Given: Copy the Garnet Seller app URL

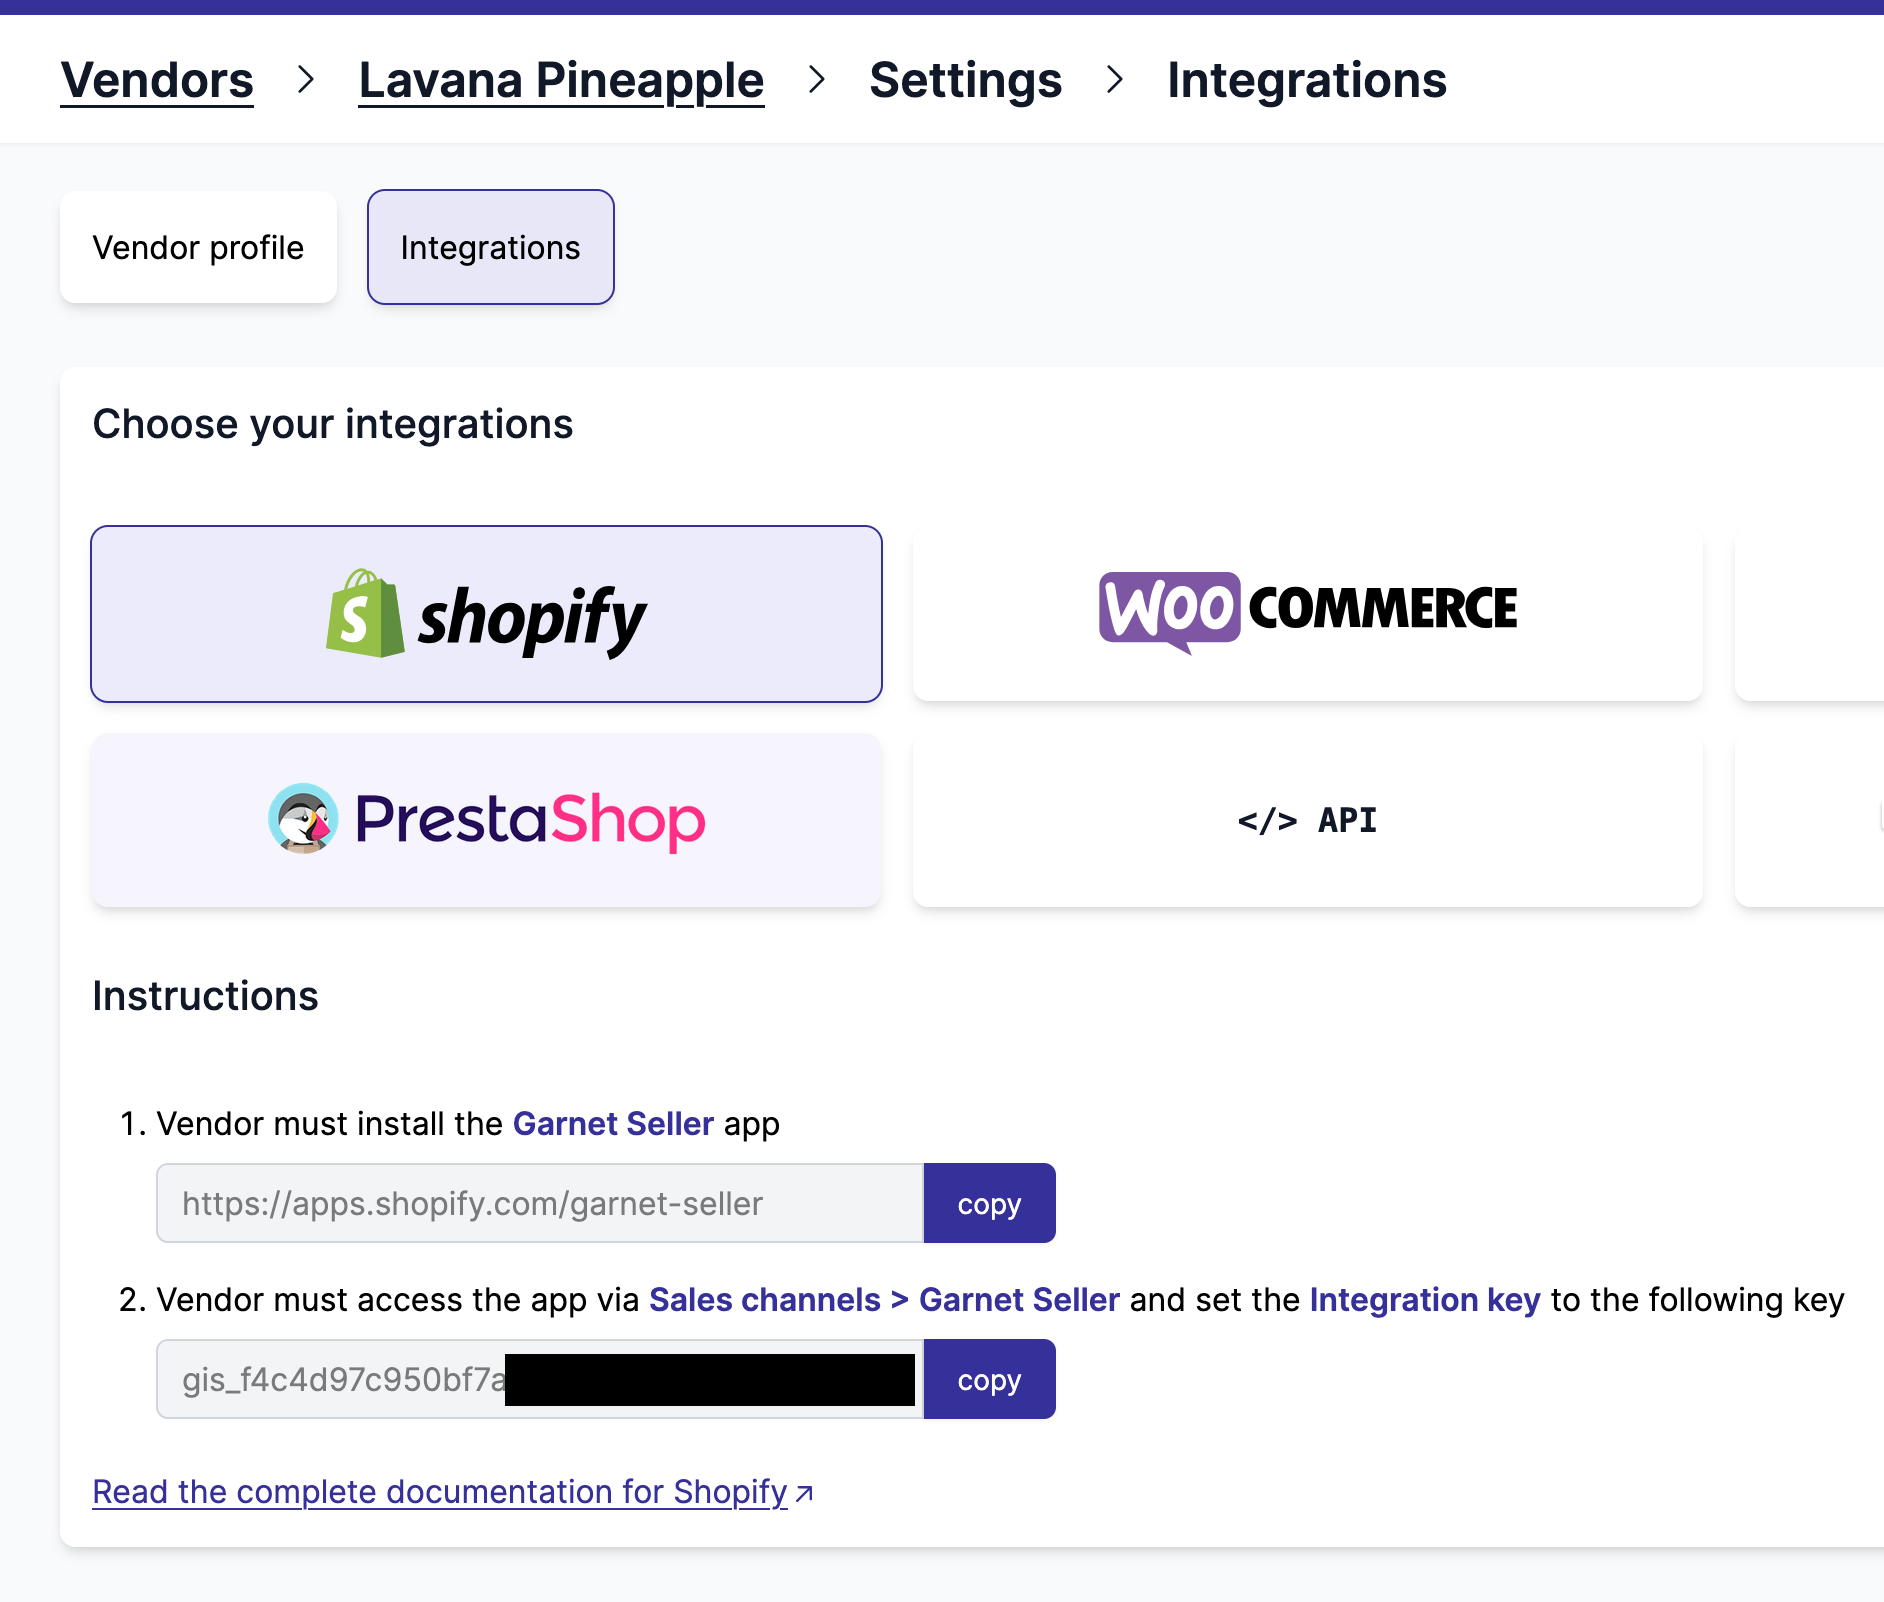Looking at the screenshot, I should point(989,1203).
